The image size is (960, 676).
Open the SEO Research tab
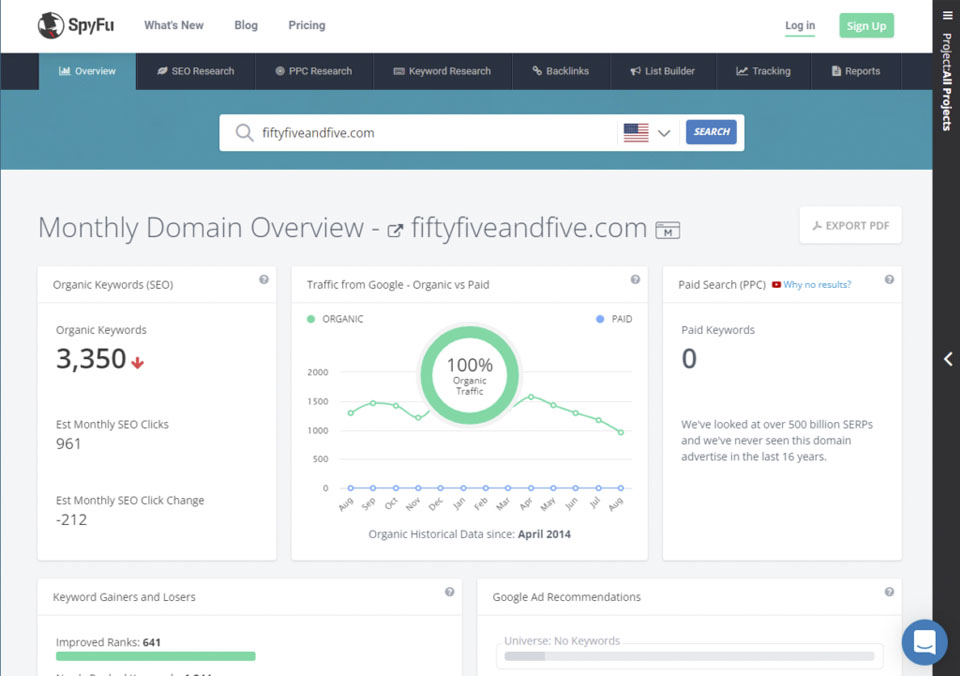196,71
